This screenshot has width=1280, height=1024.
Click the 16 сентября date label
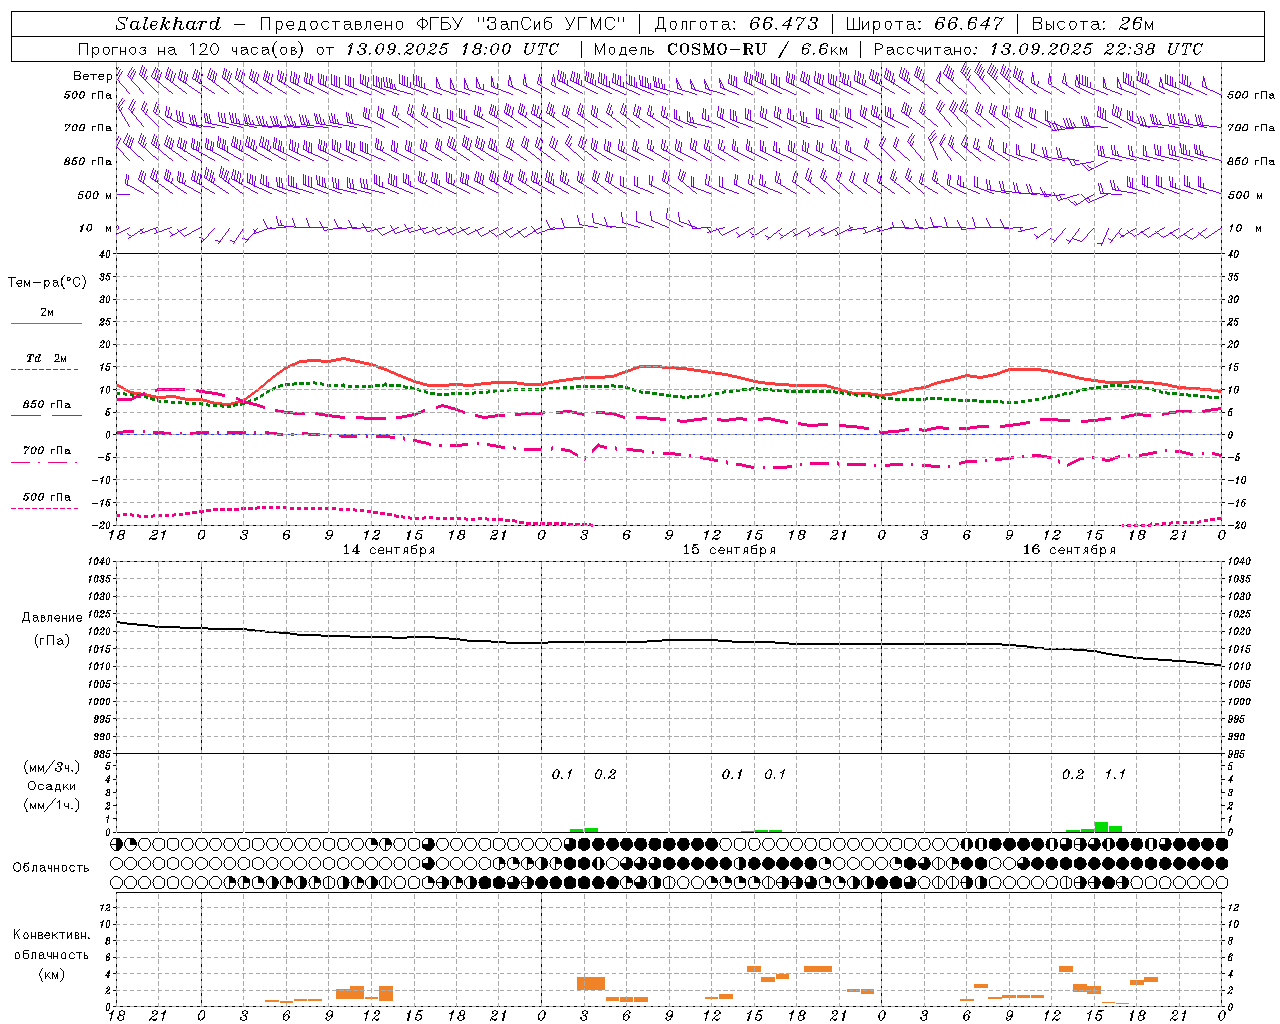[1068, 550]
